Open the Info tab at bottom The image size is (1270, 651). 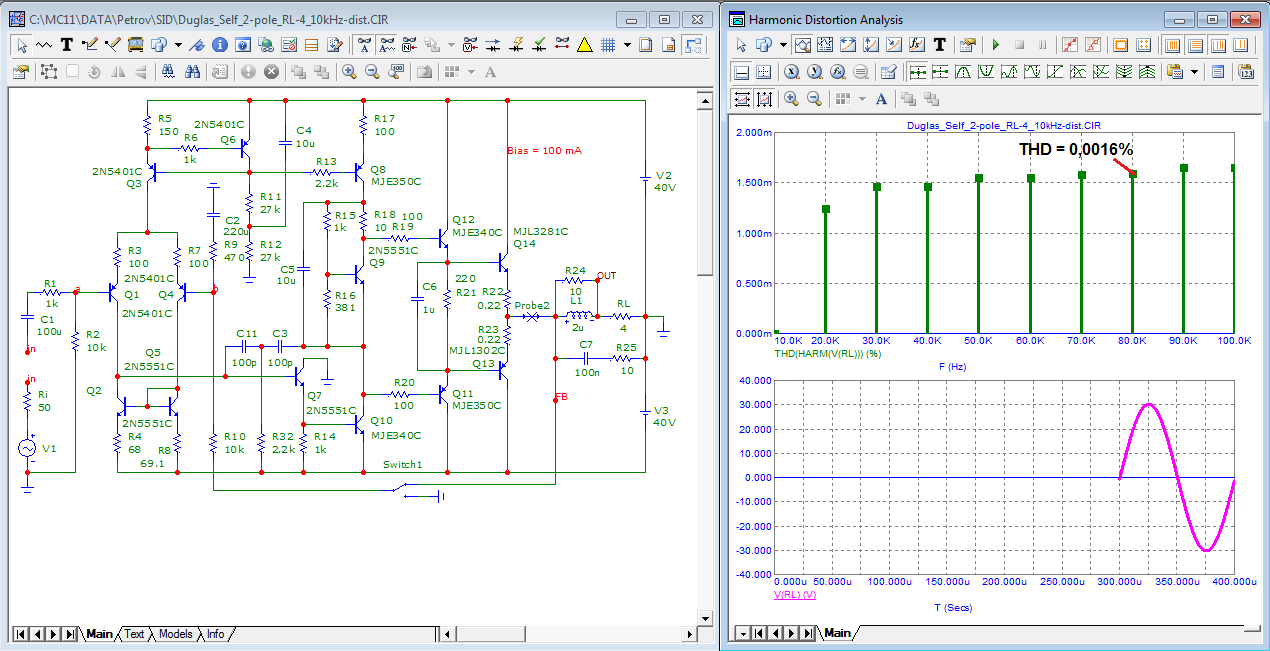click(216, 634)
